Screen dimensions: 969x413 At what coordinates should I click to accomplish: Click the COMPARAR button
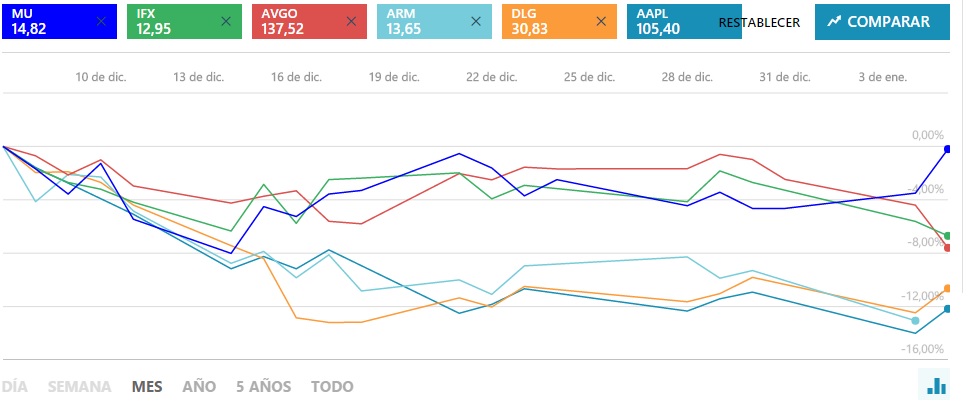[x=882, y=22]
